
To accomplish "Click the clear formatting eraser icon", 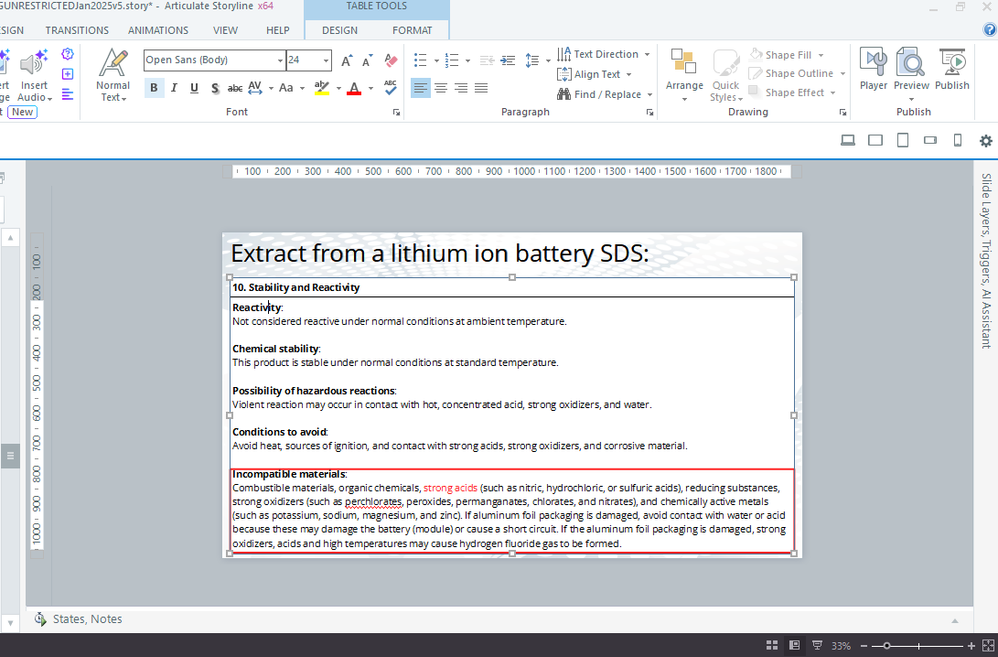I will [x=390, y=61].
